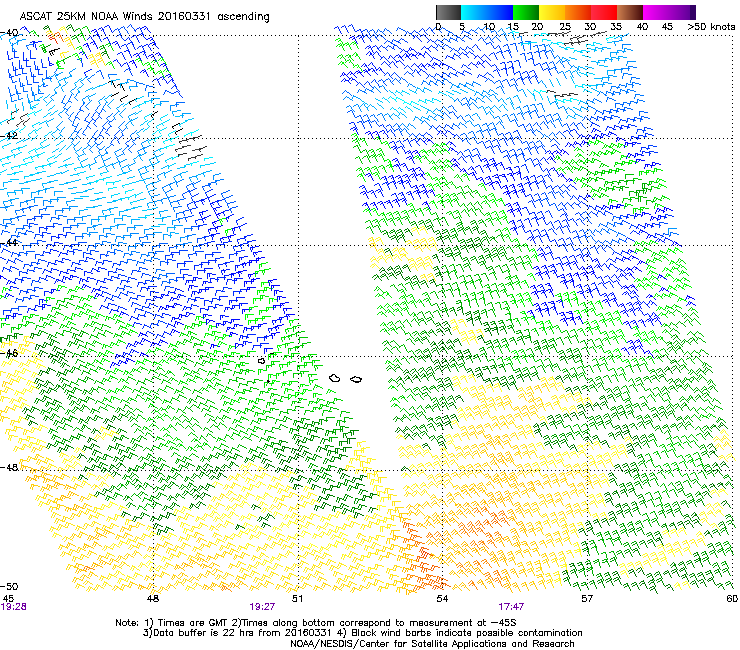Click the orange 25-30 knots legend swatch

point(578,12)
